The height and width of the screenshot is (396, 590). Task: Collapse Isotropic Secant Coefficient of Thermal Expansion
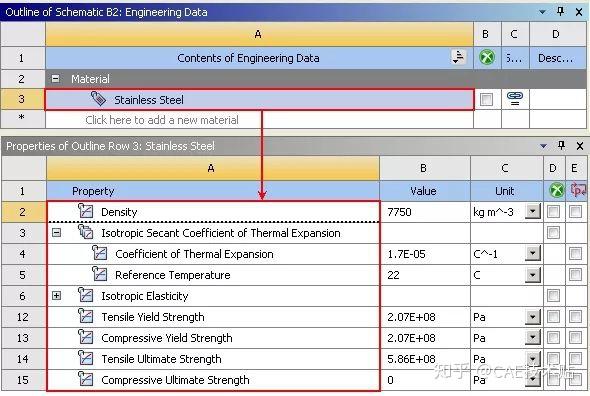pos(56,233)
